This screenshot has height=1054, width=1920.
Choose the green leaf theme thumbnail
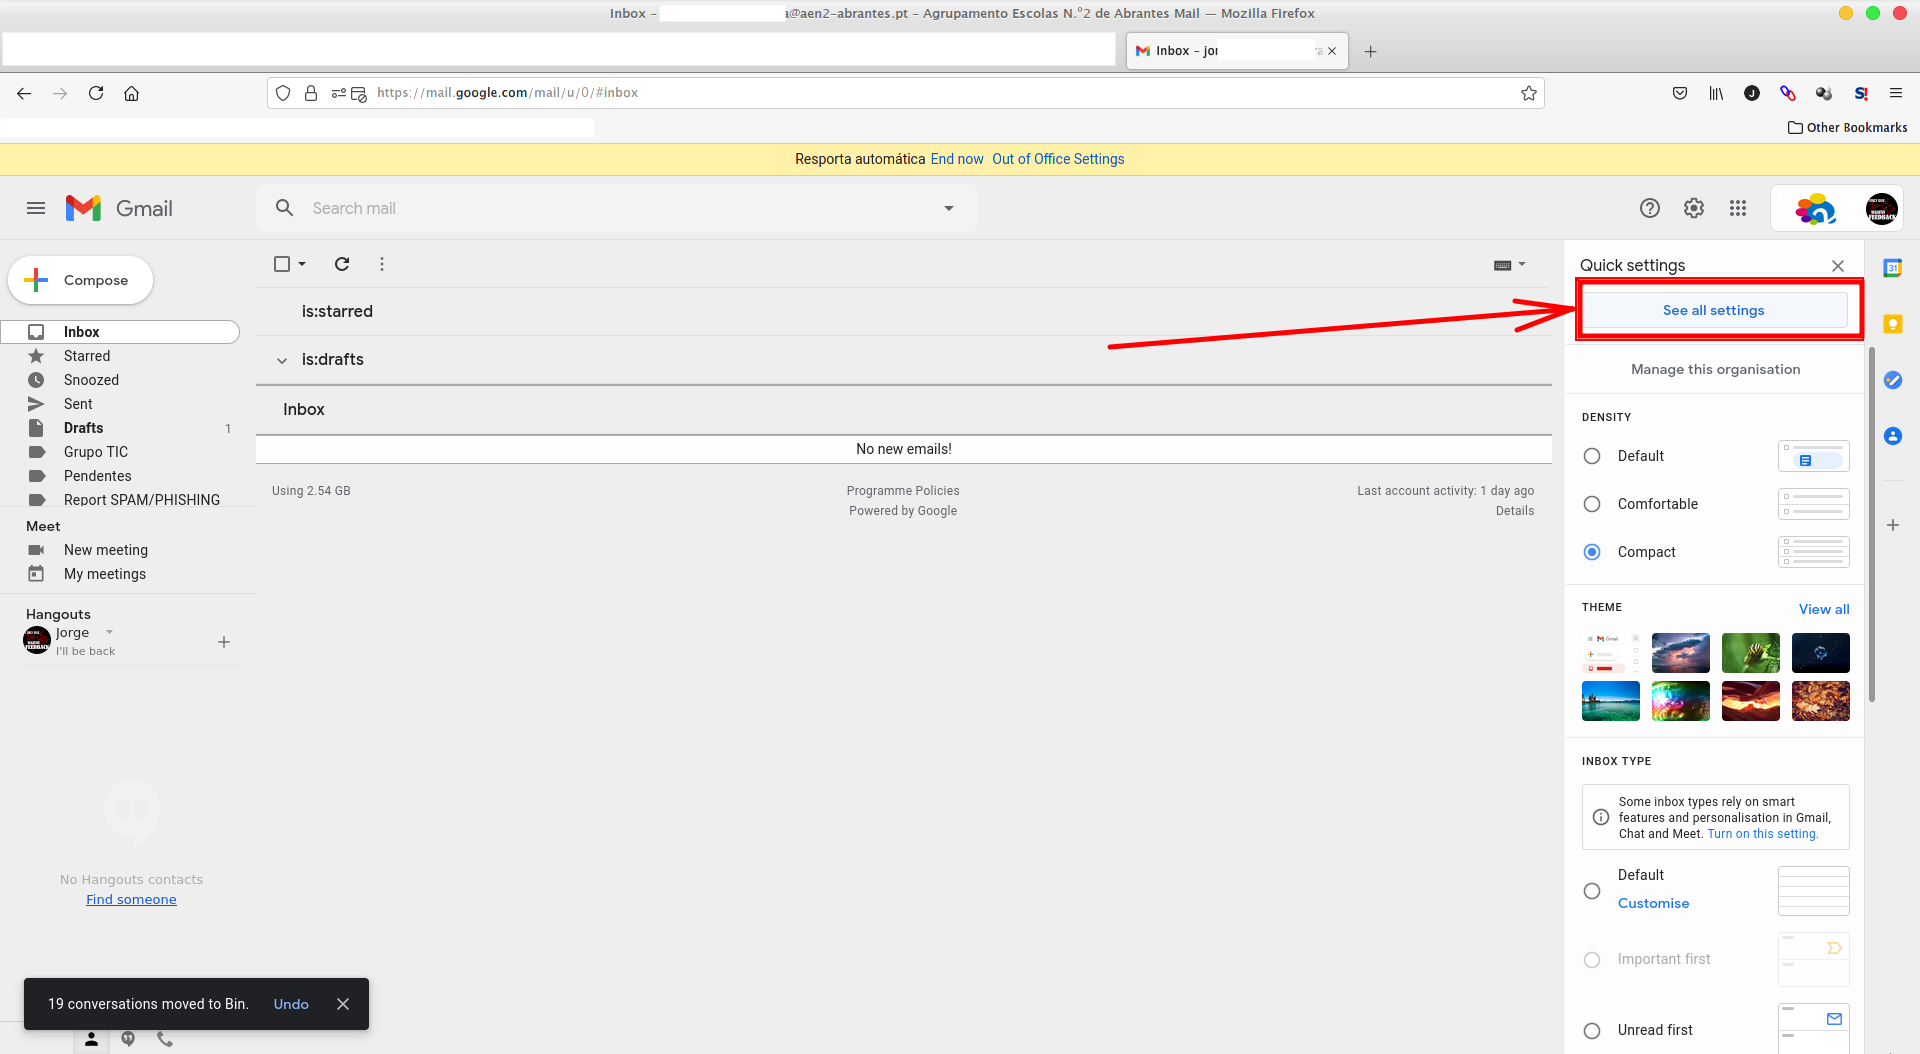tap(1750, 653)
